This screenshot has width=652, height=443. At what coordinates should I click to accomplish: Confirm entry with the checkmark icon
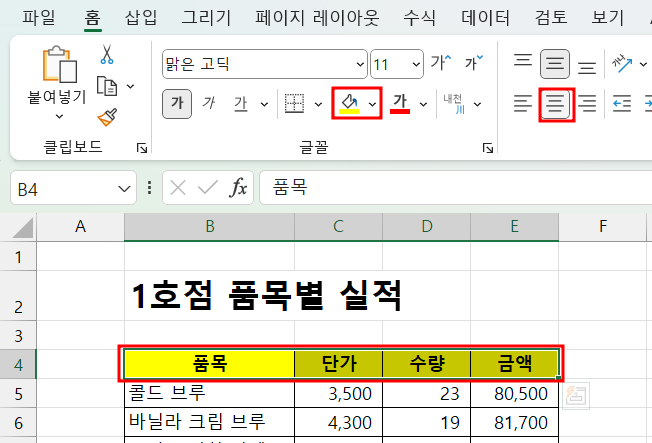(208, 188)
